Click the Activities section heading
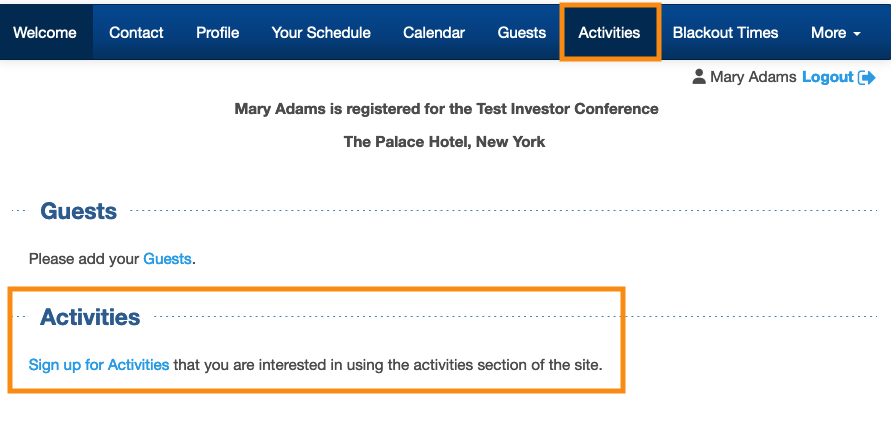 click(x=90, y=317)
